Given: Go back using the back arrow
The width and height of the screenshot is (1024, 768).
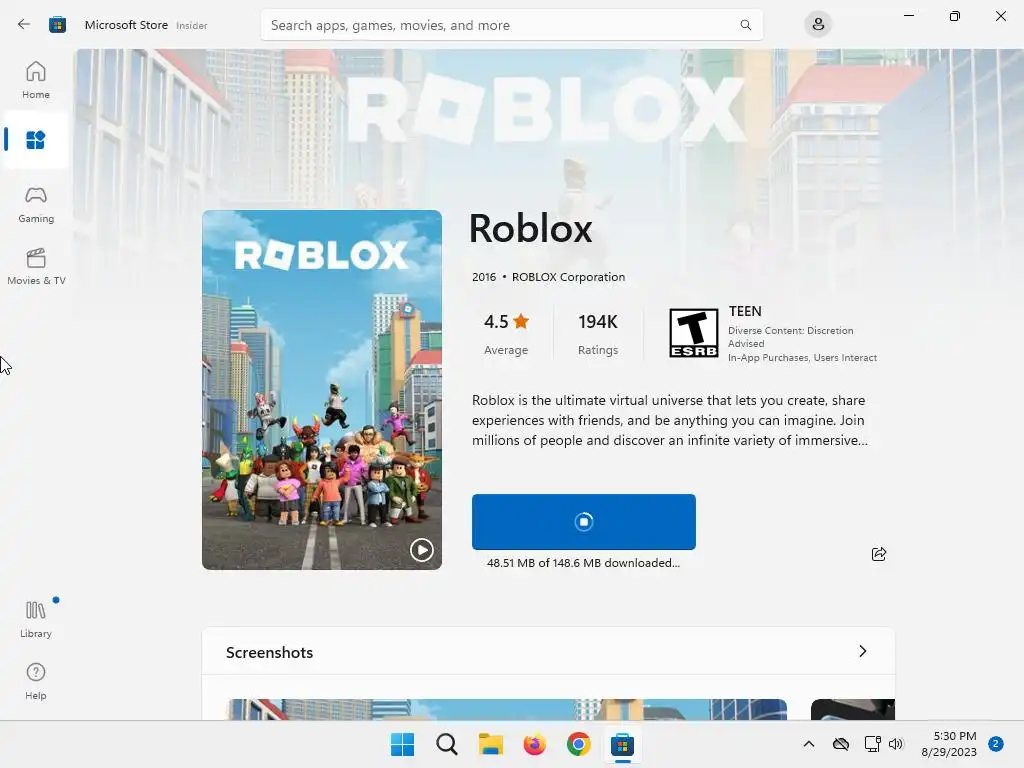Looking at the screenshot, I should 24,25.
